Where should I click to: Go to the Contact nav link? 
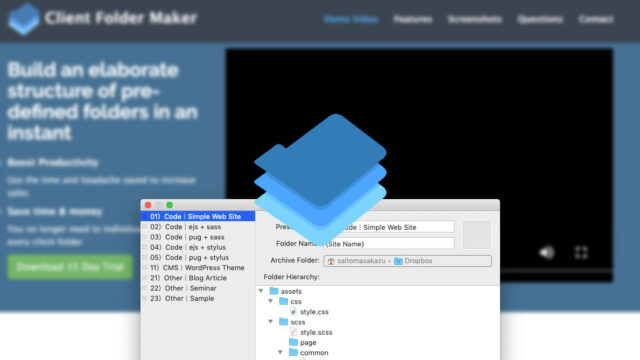point(596,19)
